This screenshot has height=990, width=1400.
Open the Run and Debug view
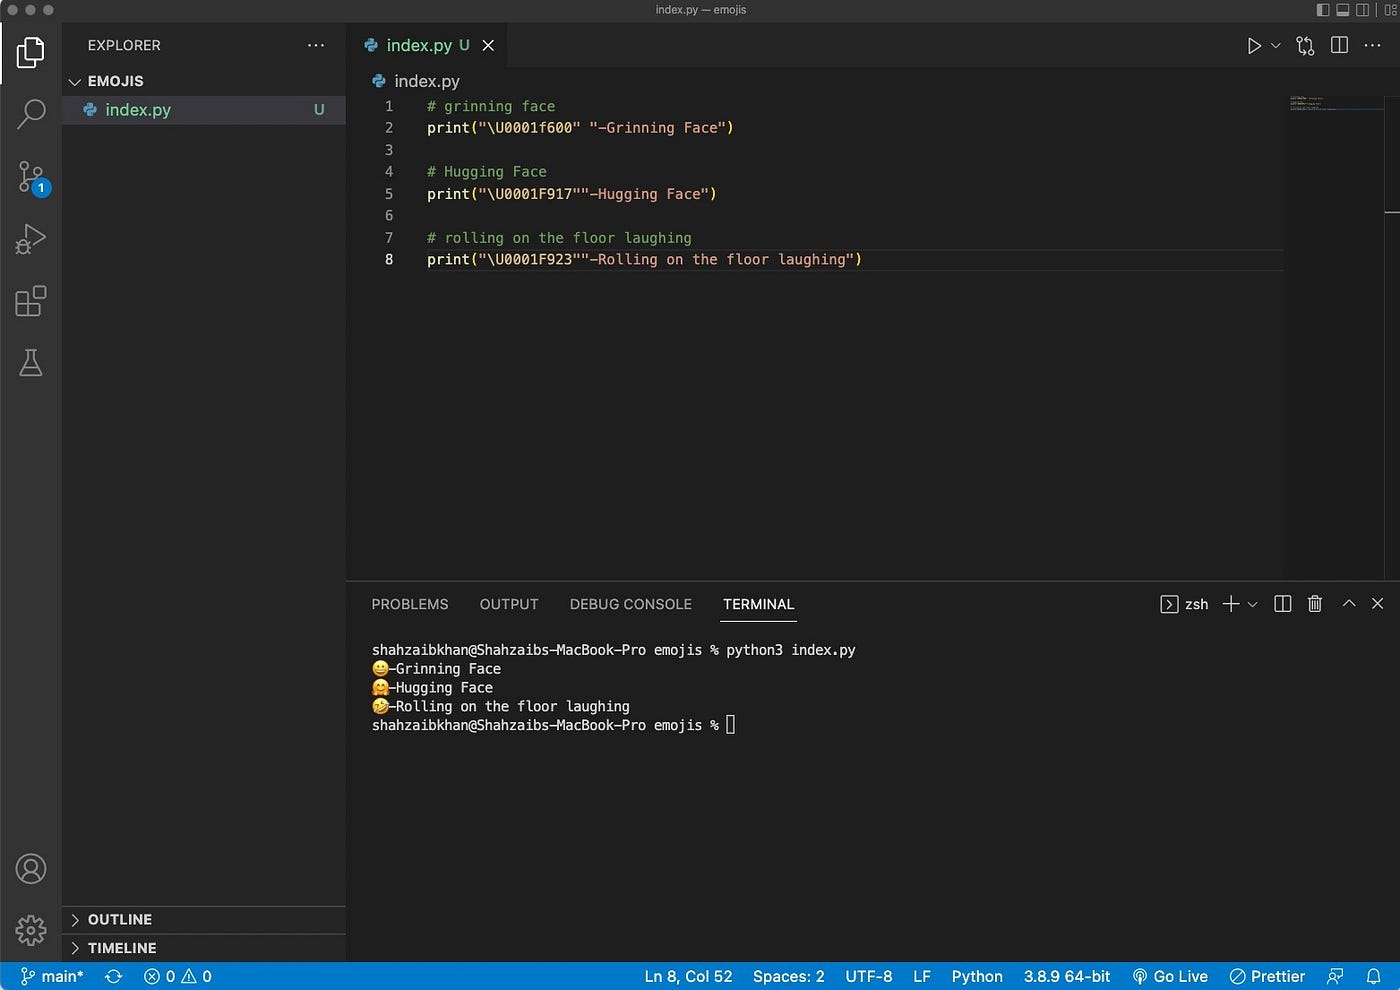tap(31, 239)
